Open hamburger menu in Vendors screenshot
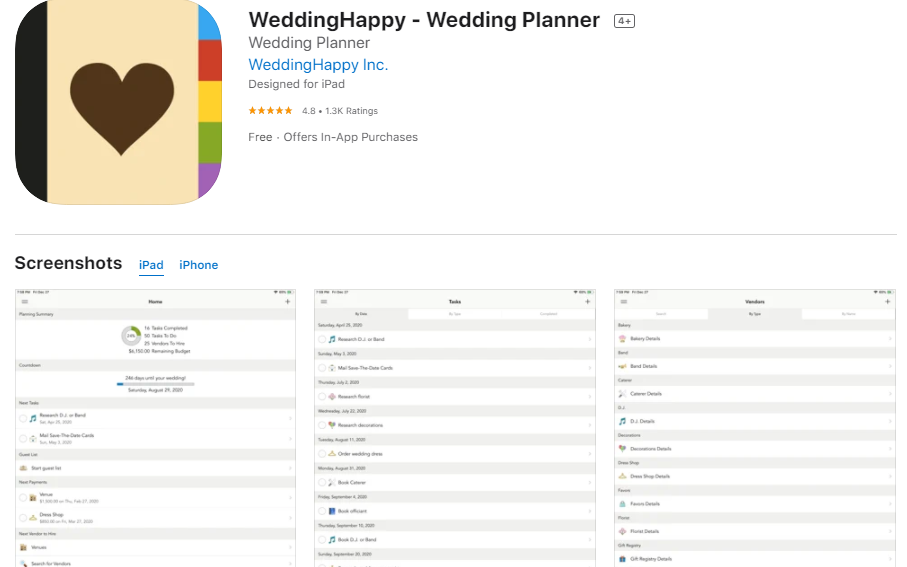This screenshot has height=567, width=907. pos(624,301)
